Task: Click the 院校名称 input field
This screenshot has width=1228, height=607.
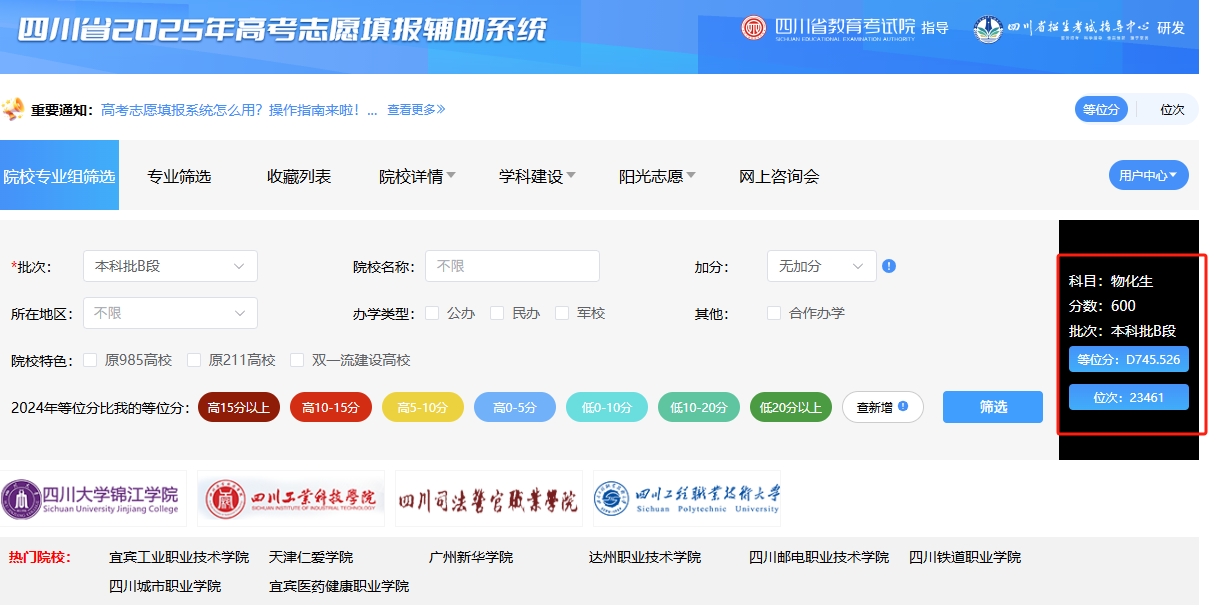Action: [512, 266]
